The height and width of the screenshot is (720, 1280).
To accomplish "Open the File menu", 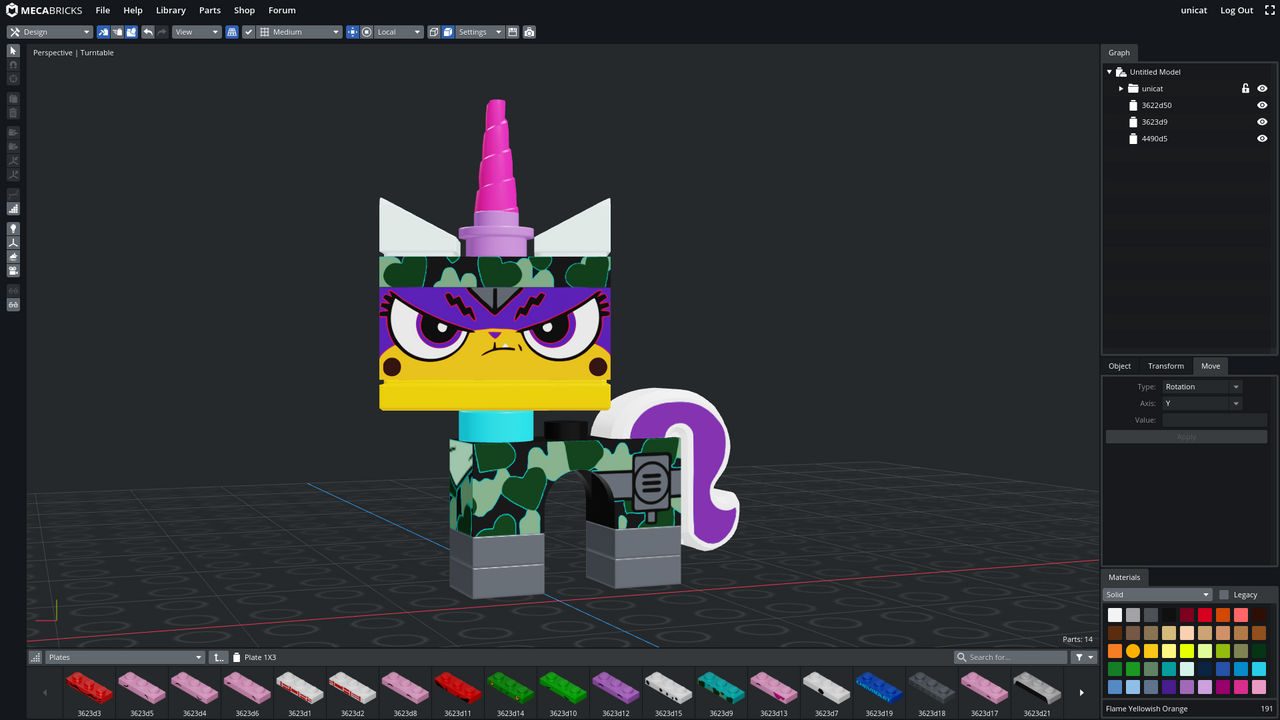I will pyautogui.click(x=103, y=10).
